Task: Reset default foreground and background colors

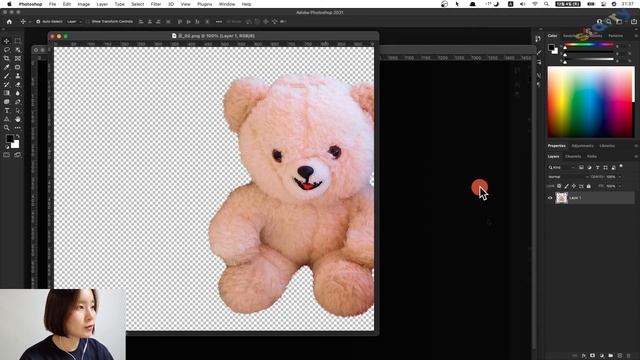Action: click(7, 147)
